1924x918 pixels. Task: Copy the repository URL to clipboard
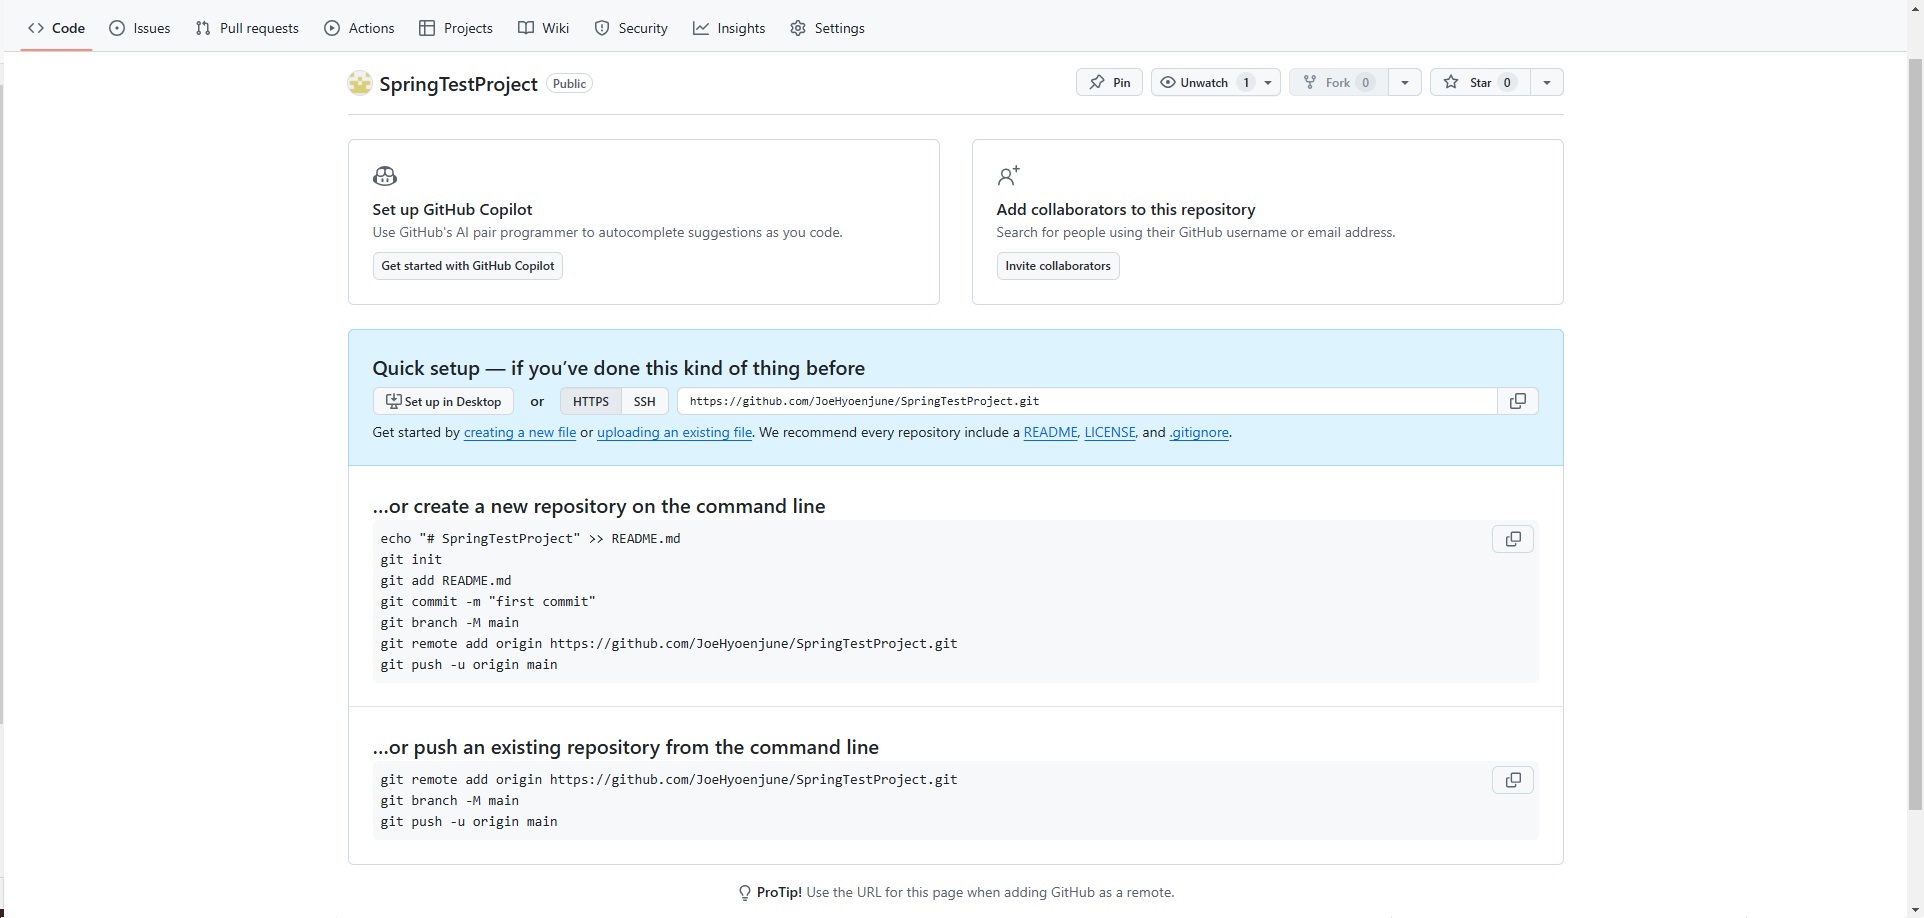tap(1517, 401)
